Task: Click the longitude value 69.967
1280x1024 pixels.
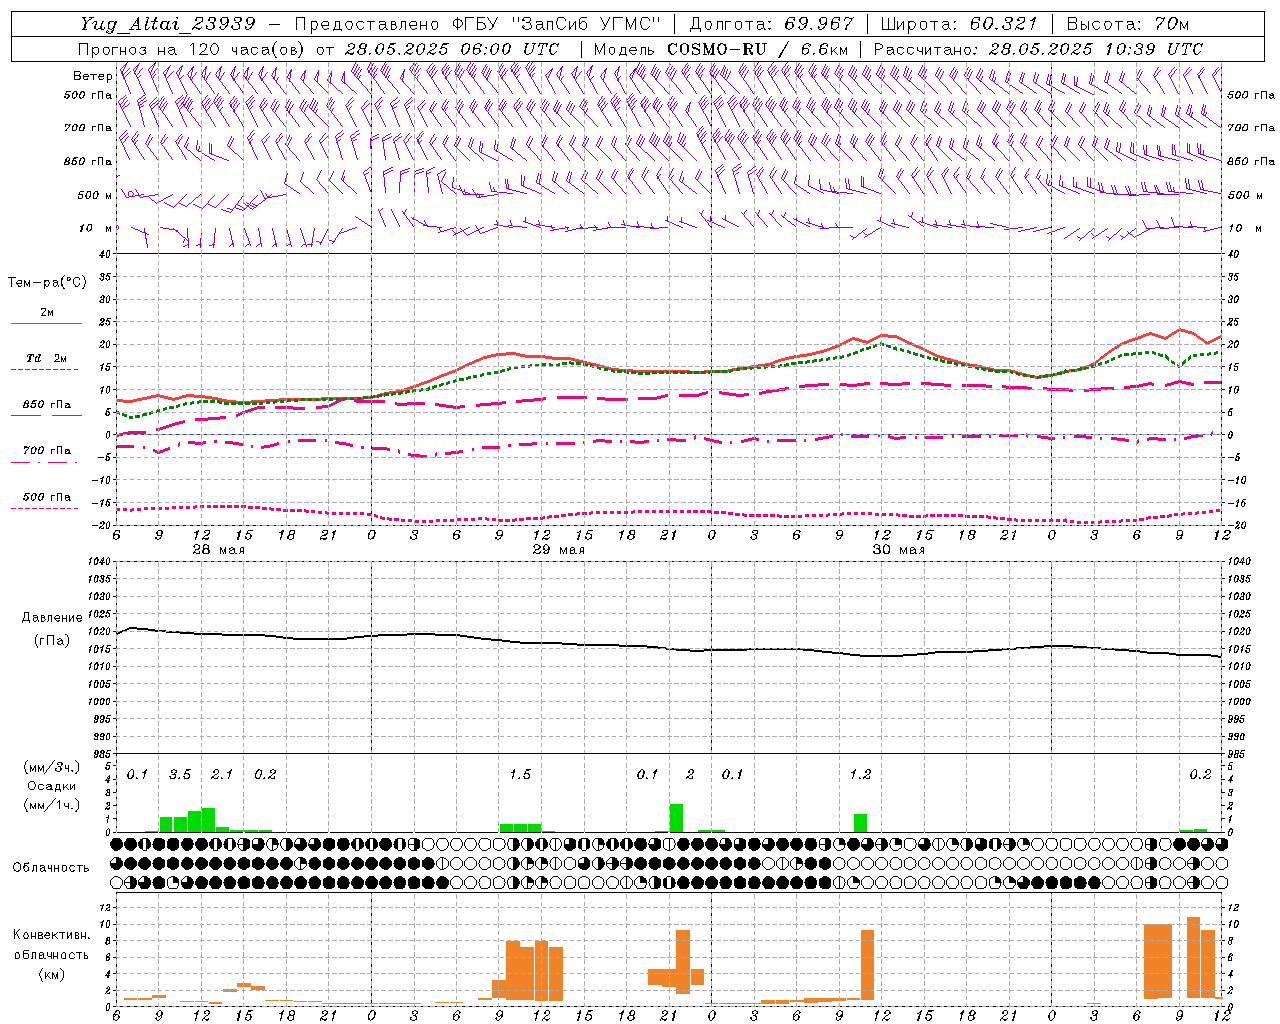Action: tap(820, 24)
